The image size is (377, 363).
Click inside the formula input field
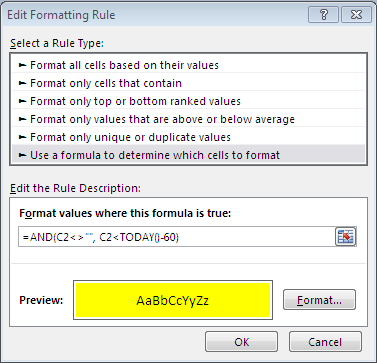[x=177, y=237]
